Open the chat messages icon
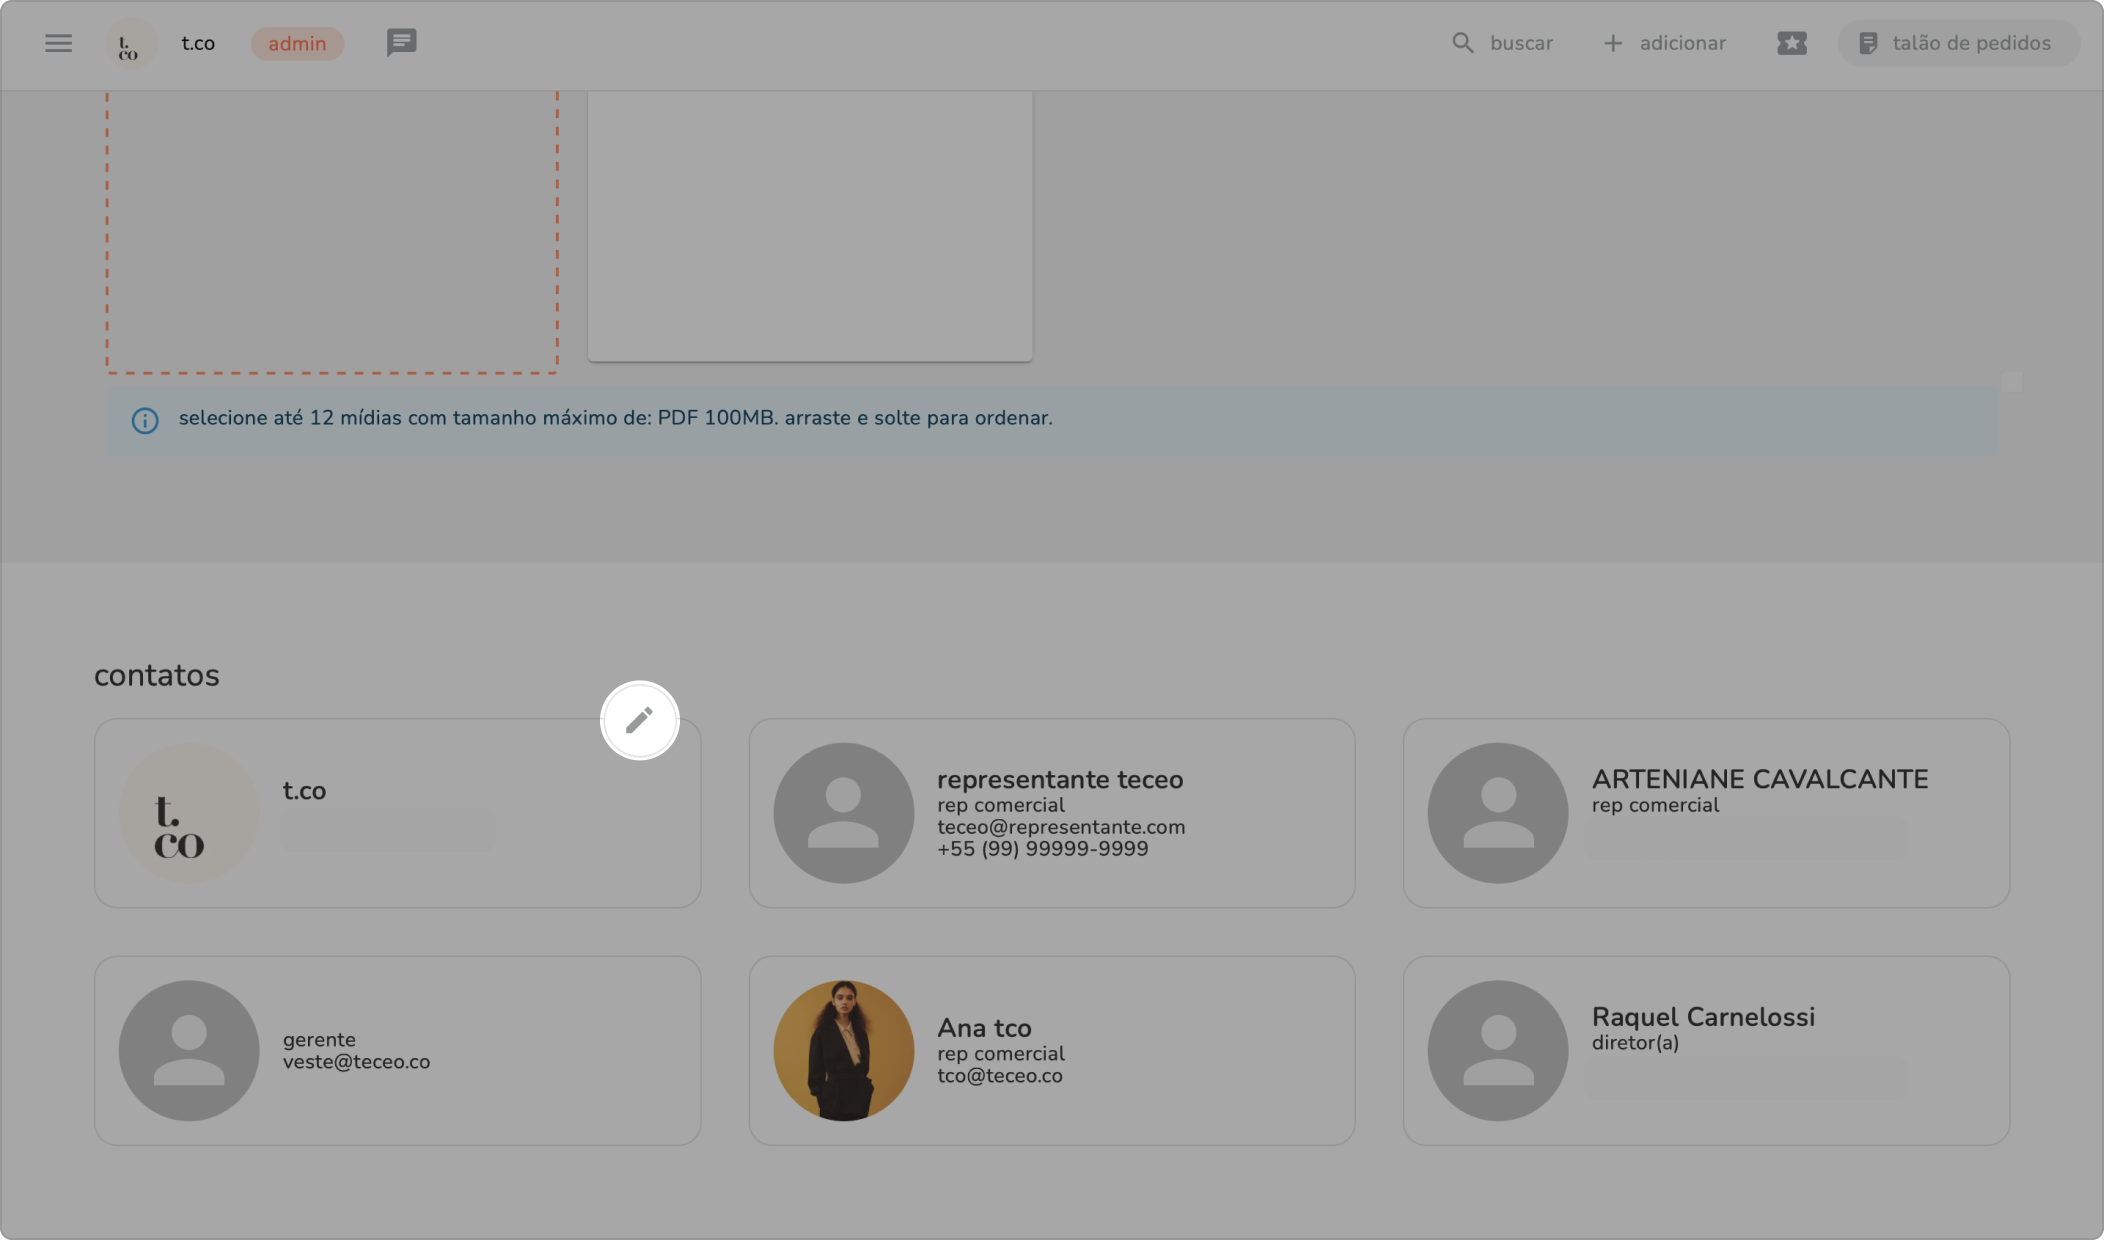2104x1240 pixels. click(x=401, y=43)
